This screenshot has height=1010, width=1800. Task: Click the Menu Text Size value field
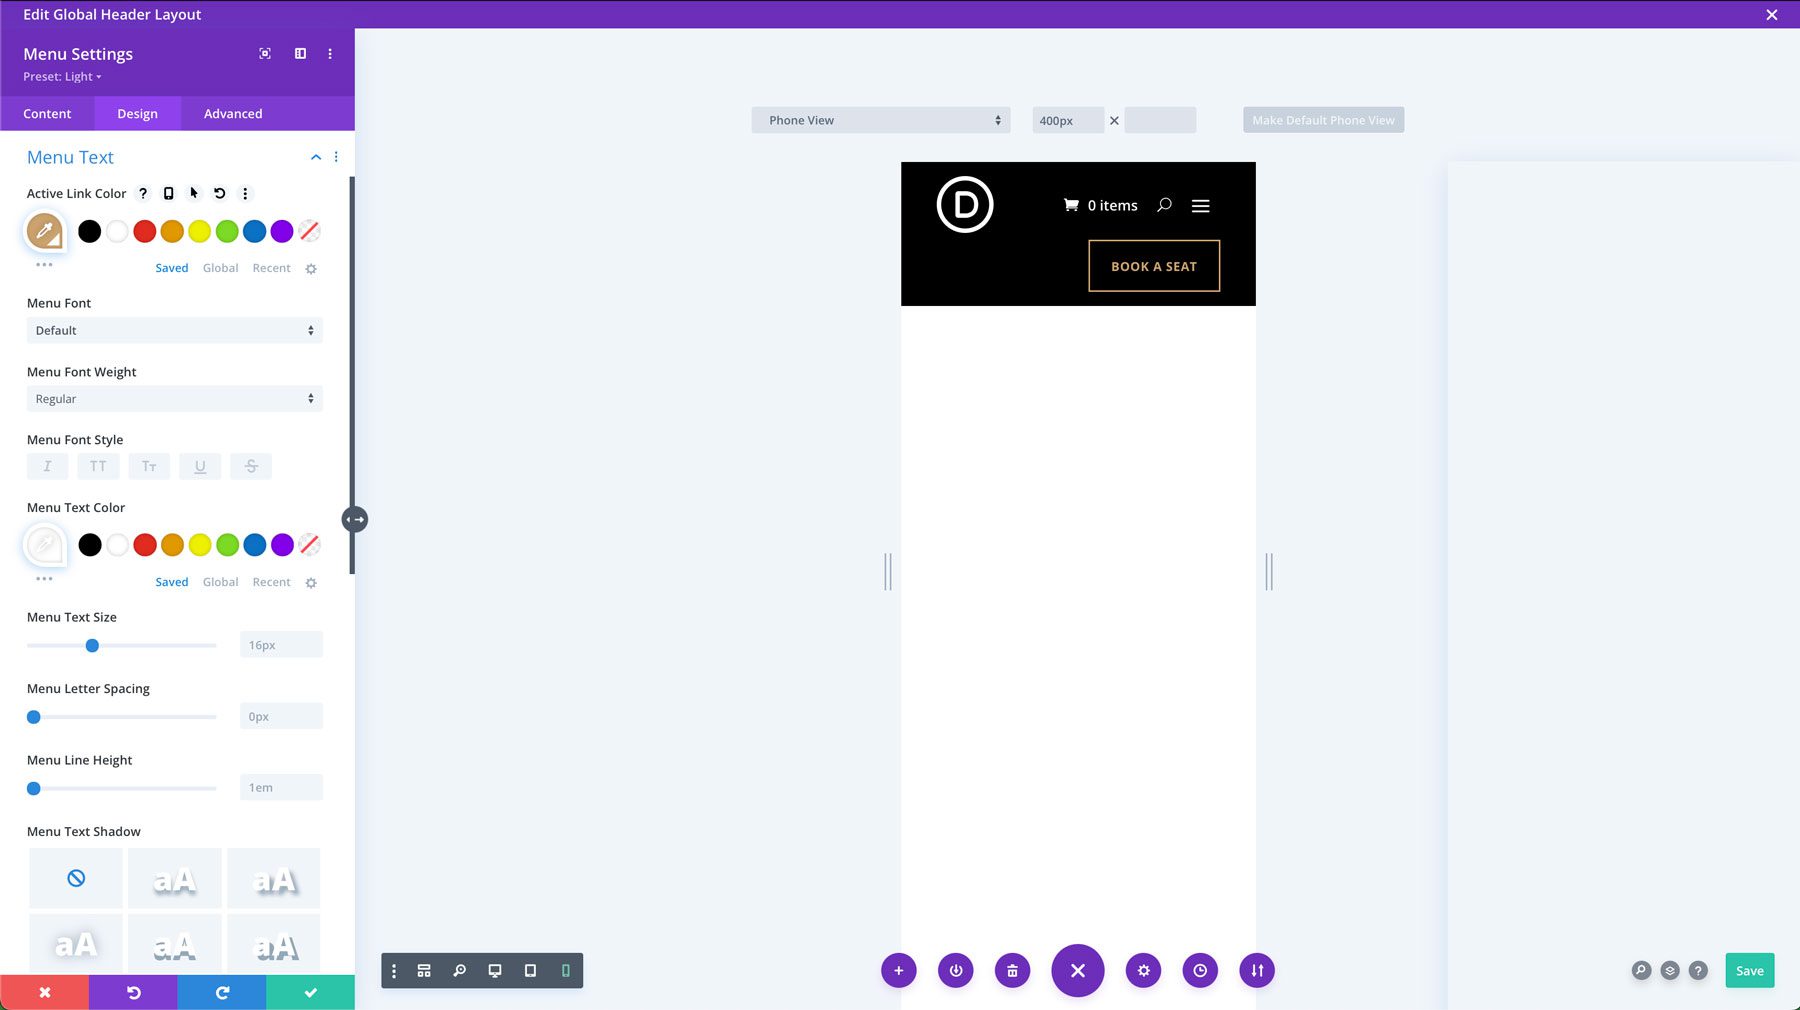280,644
